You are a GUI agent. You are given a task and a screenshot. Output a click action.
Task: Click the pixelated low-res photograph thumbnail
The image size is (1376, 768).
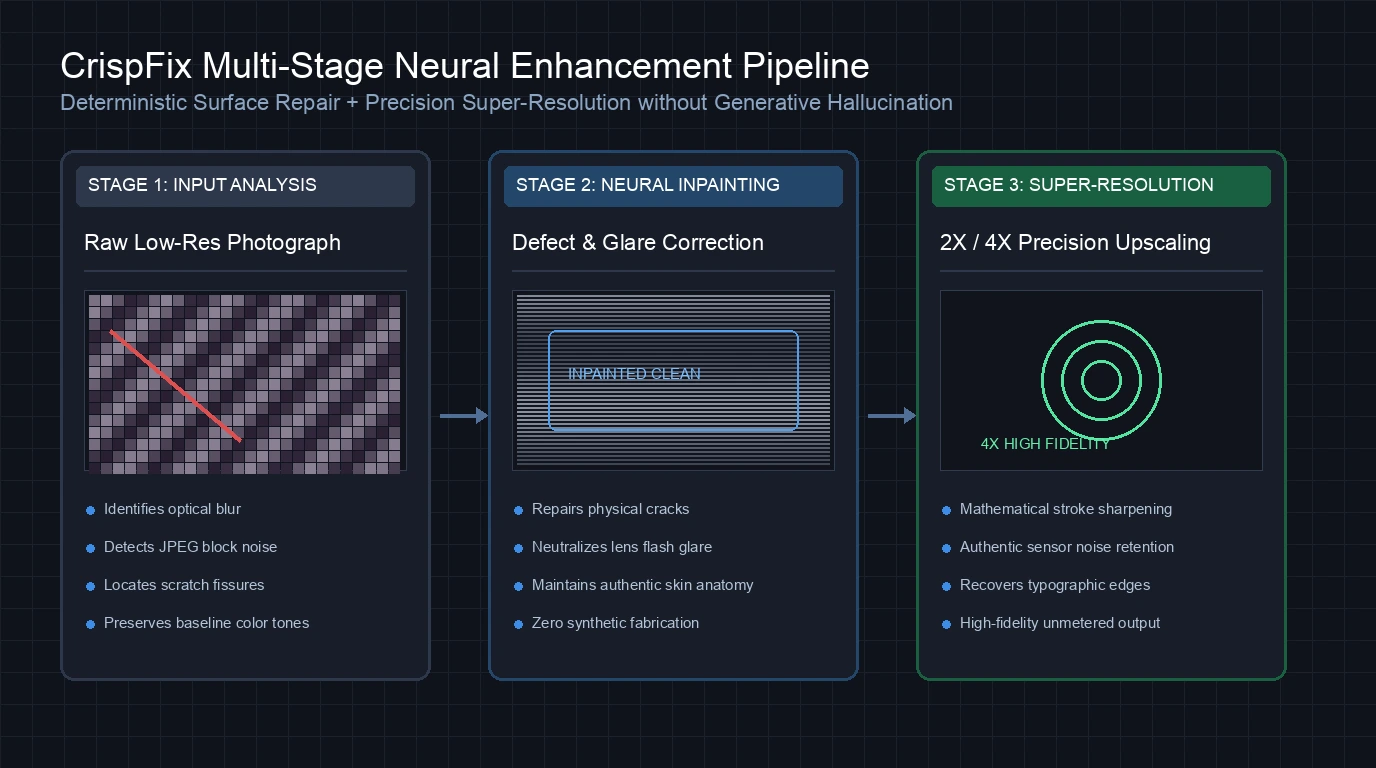click(245, 381)
